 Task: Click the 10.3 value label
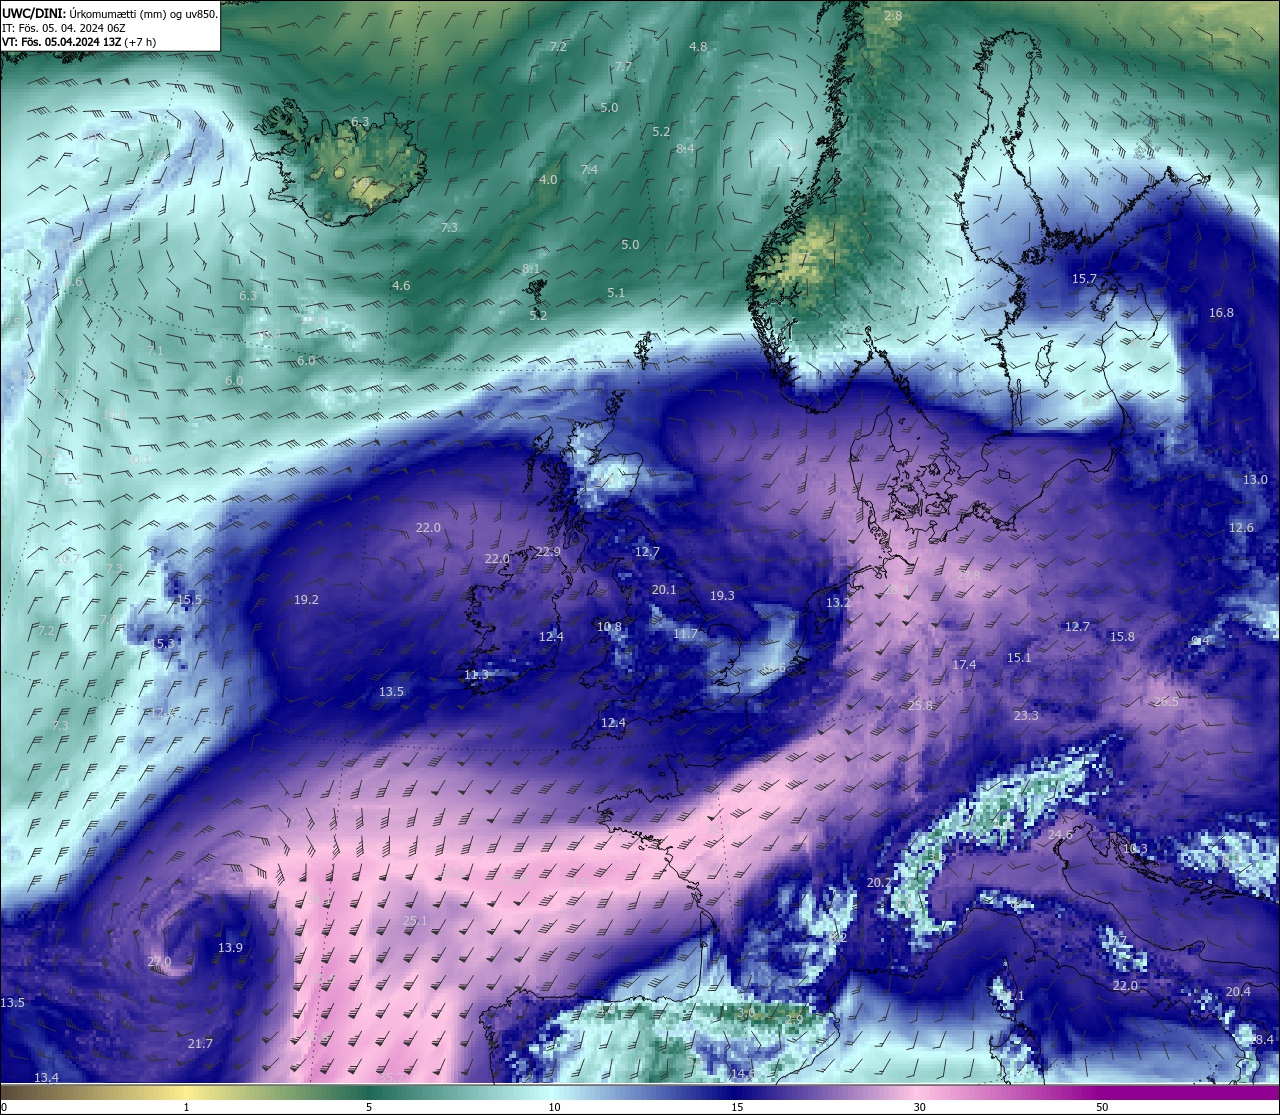click(x=1135, y=850)
